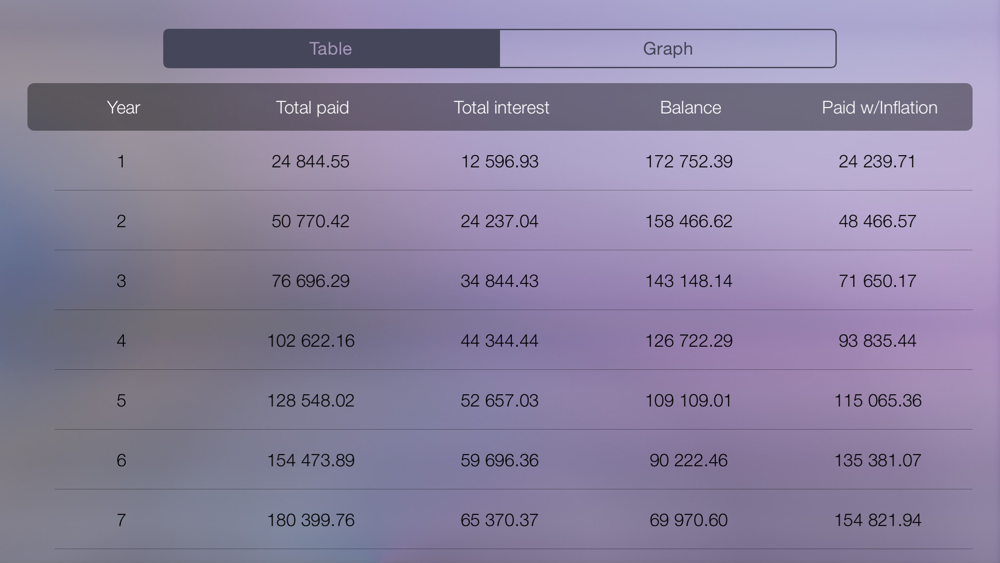Select inflation value 71 650.17

coord(877,281)
